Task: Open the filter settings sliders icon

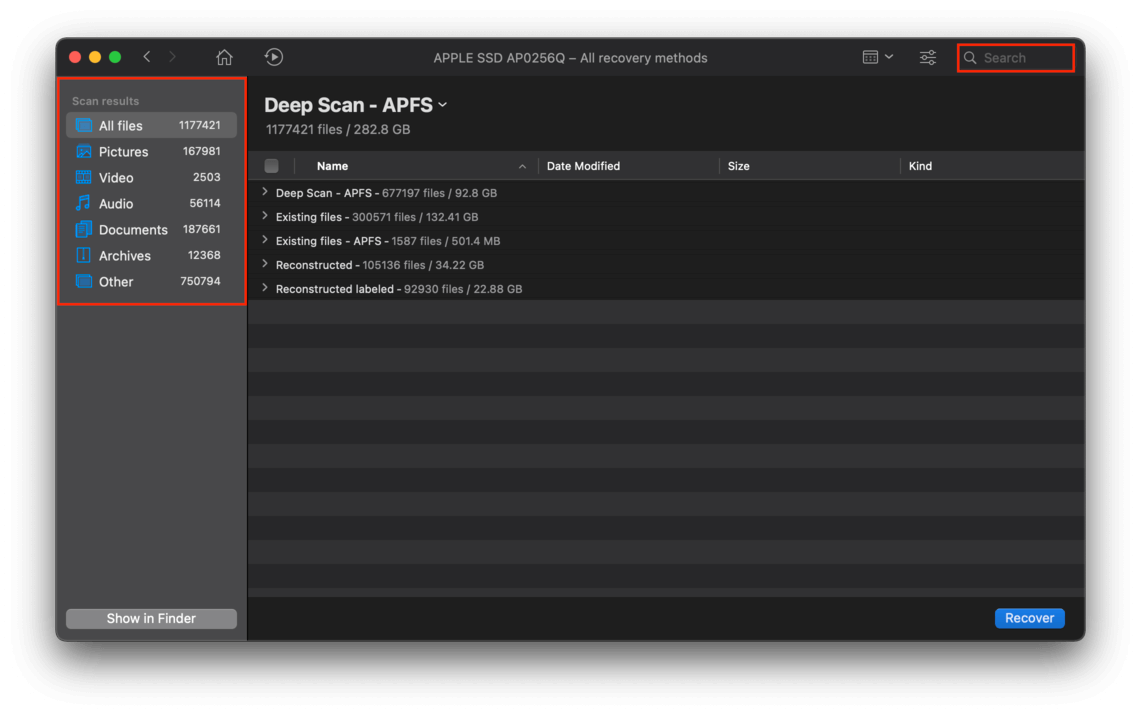Action: (x=928, y=57)
